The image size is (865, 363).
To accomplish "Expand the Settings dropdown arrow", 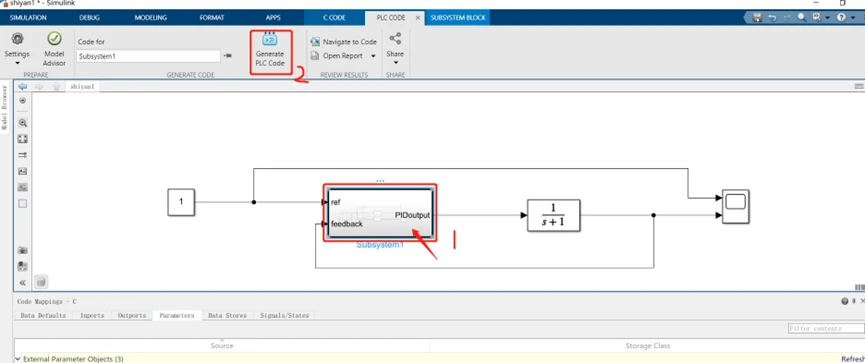I will coord(17,63).
